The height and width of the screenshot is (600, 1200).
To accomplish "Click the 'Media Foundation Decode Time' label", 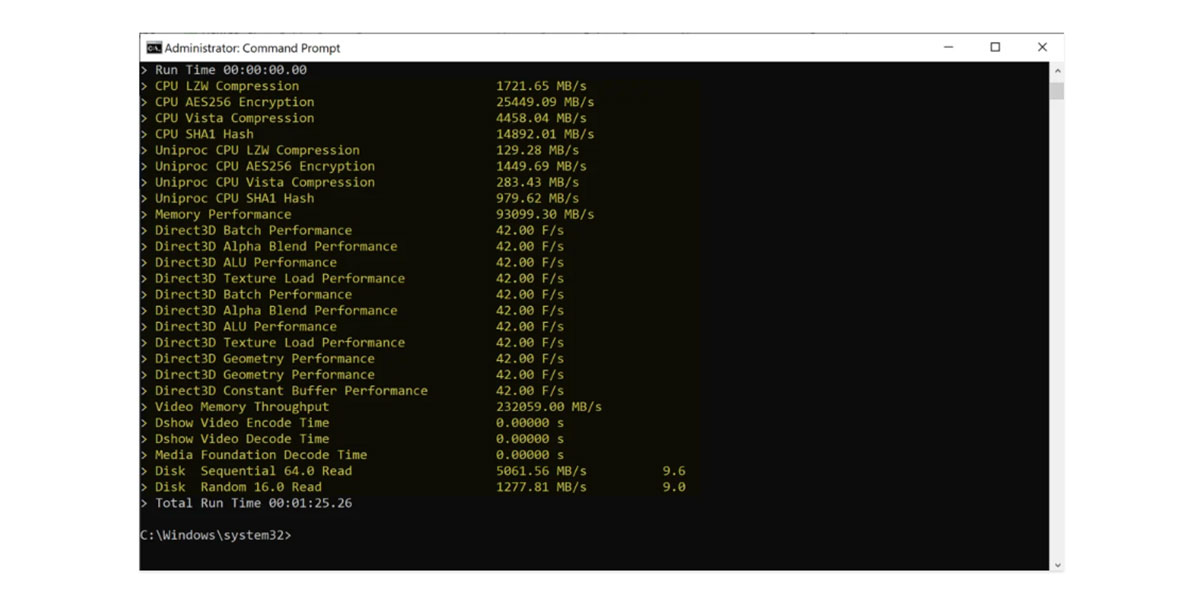I will pos(261,455).
